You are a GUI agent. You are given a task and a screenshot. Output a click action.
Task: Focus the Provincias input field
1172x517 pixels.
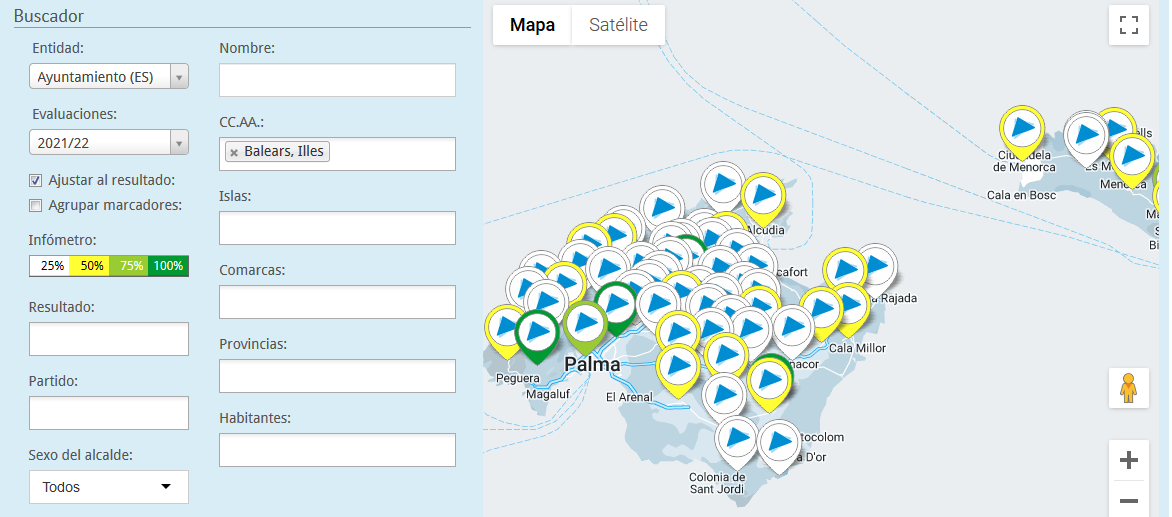(337, 376)
